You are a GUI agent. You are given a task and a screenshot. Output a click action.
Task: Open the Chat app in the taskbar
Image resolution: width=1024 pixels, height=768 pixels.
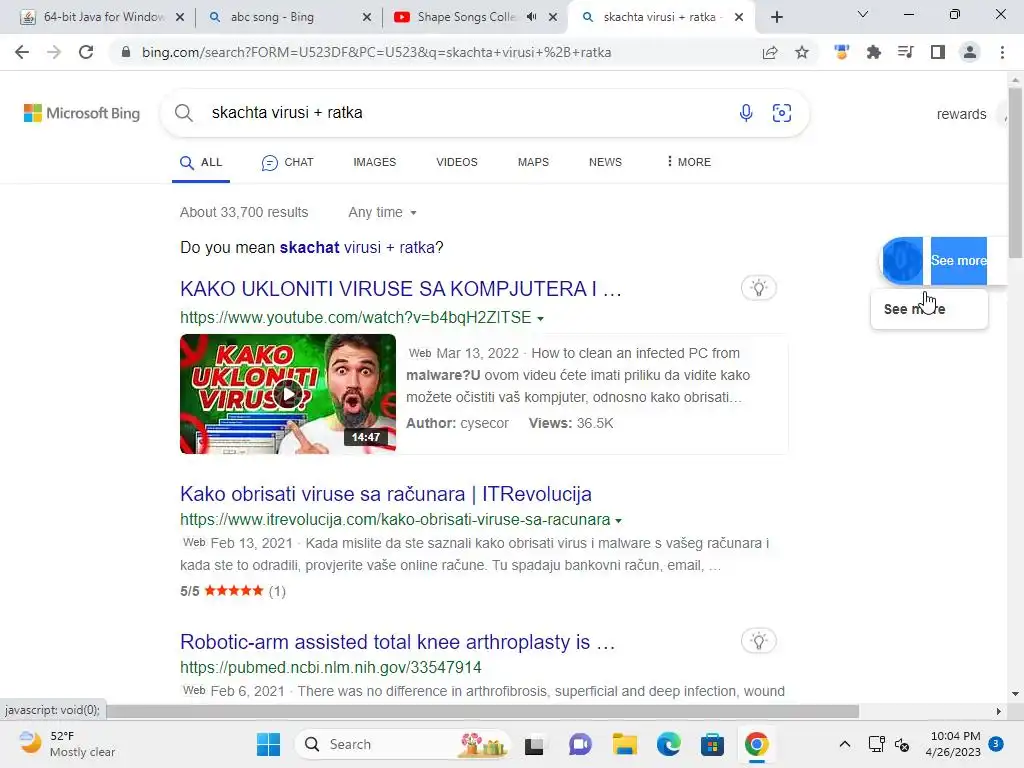[580, 744]
